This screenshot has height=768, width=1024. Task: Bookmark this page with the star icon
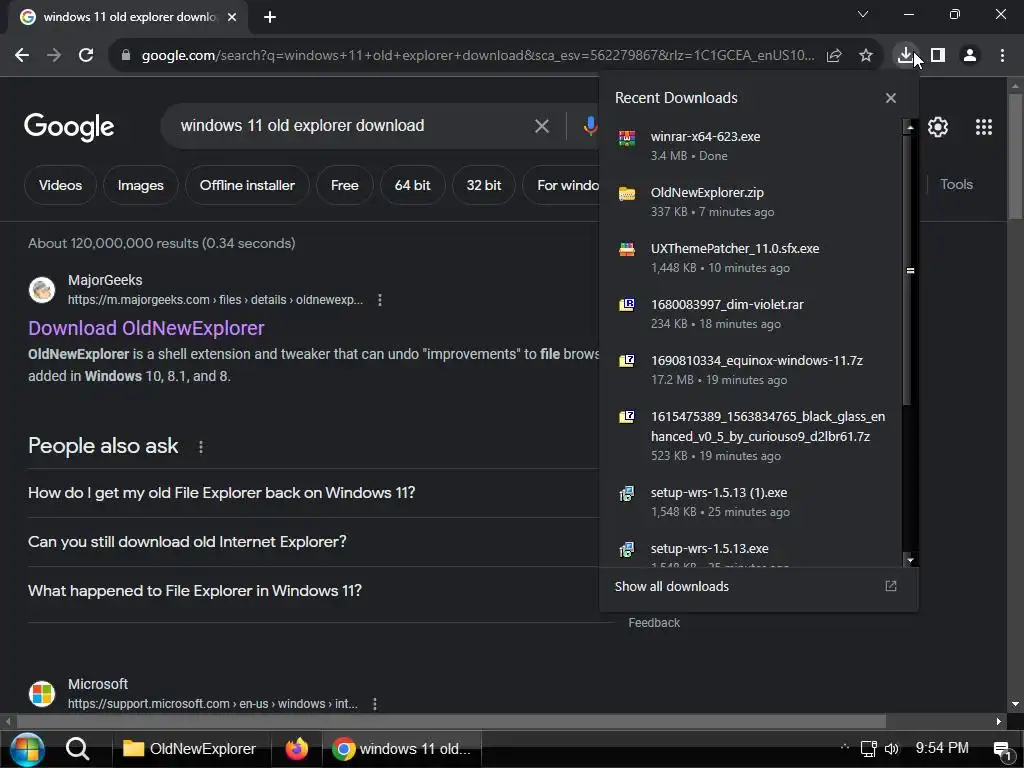866,56
